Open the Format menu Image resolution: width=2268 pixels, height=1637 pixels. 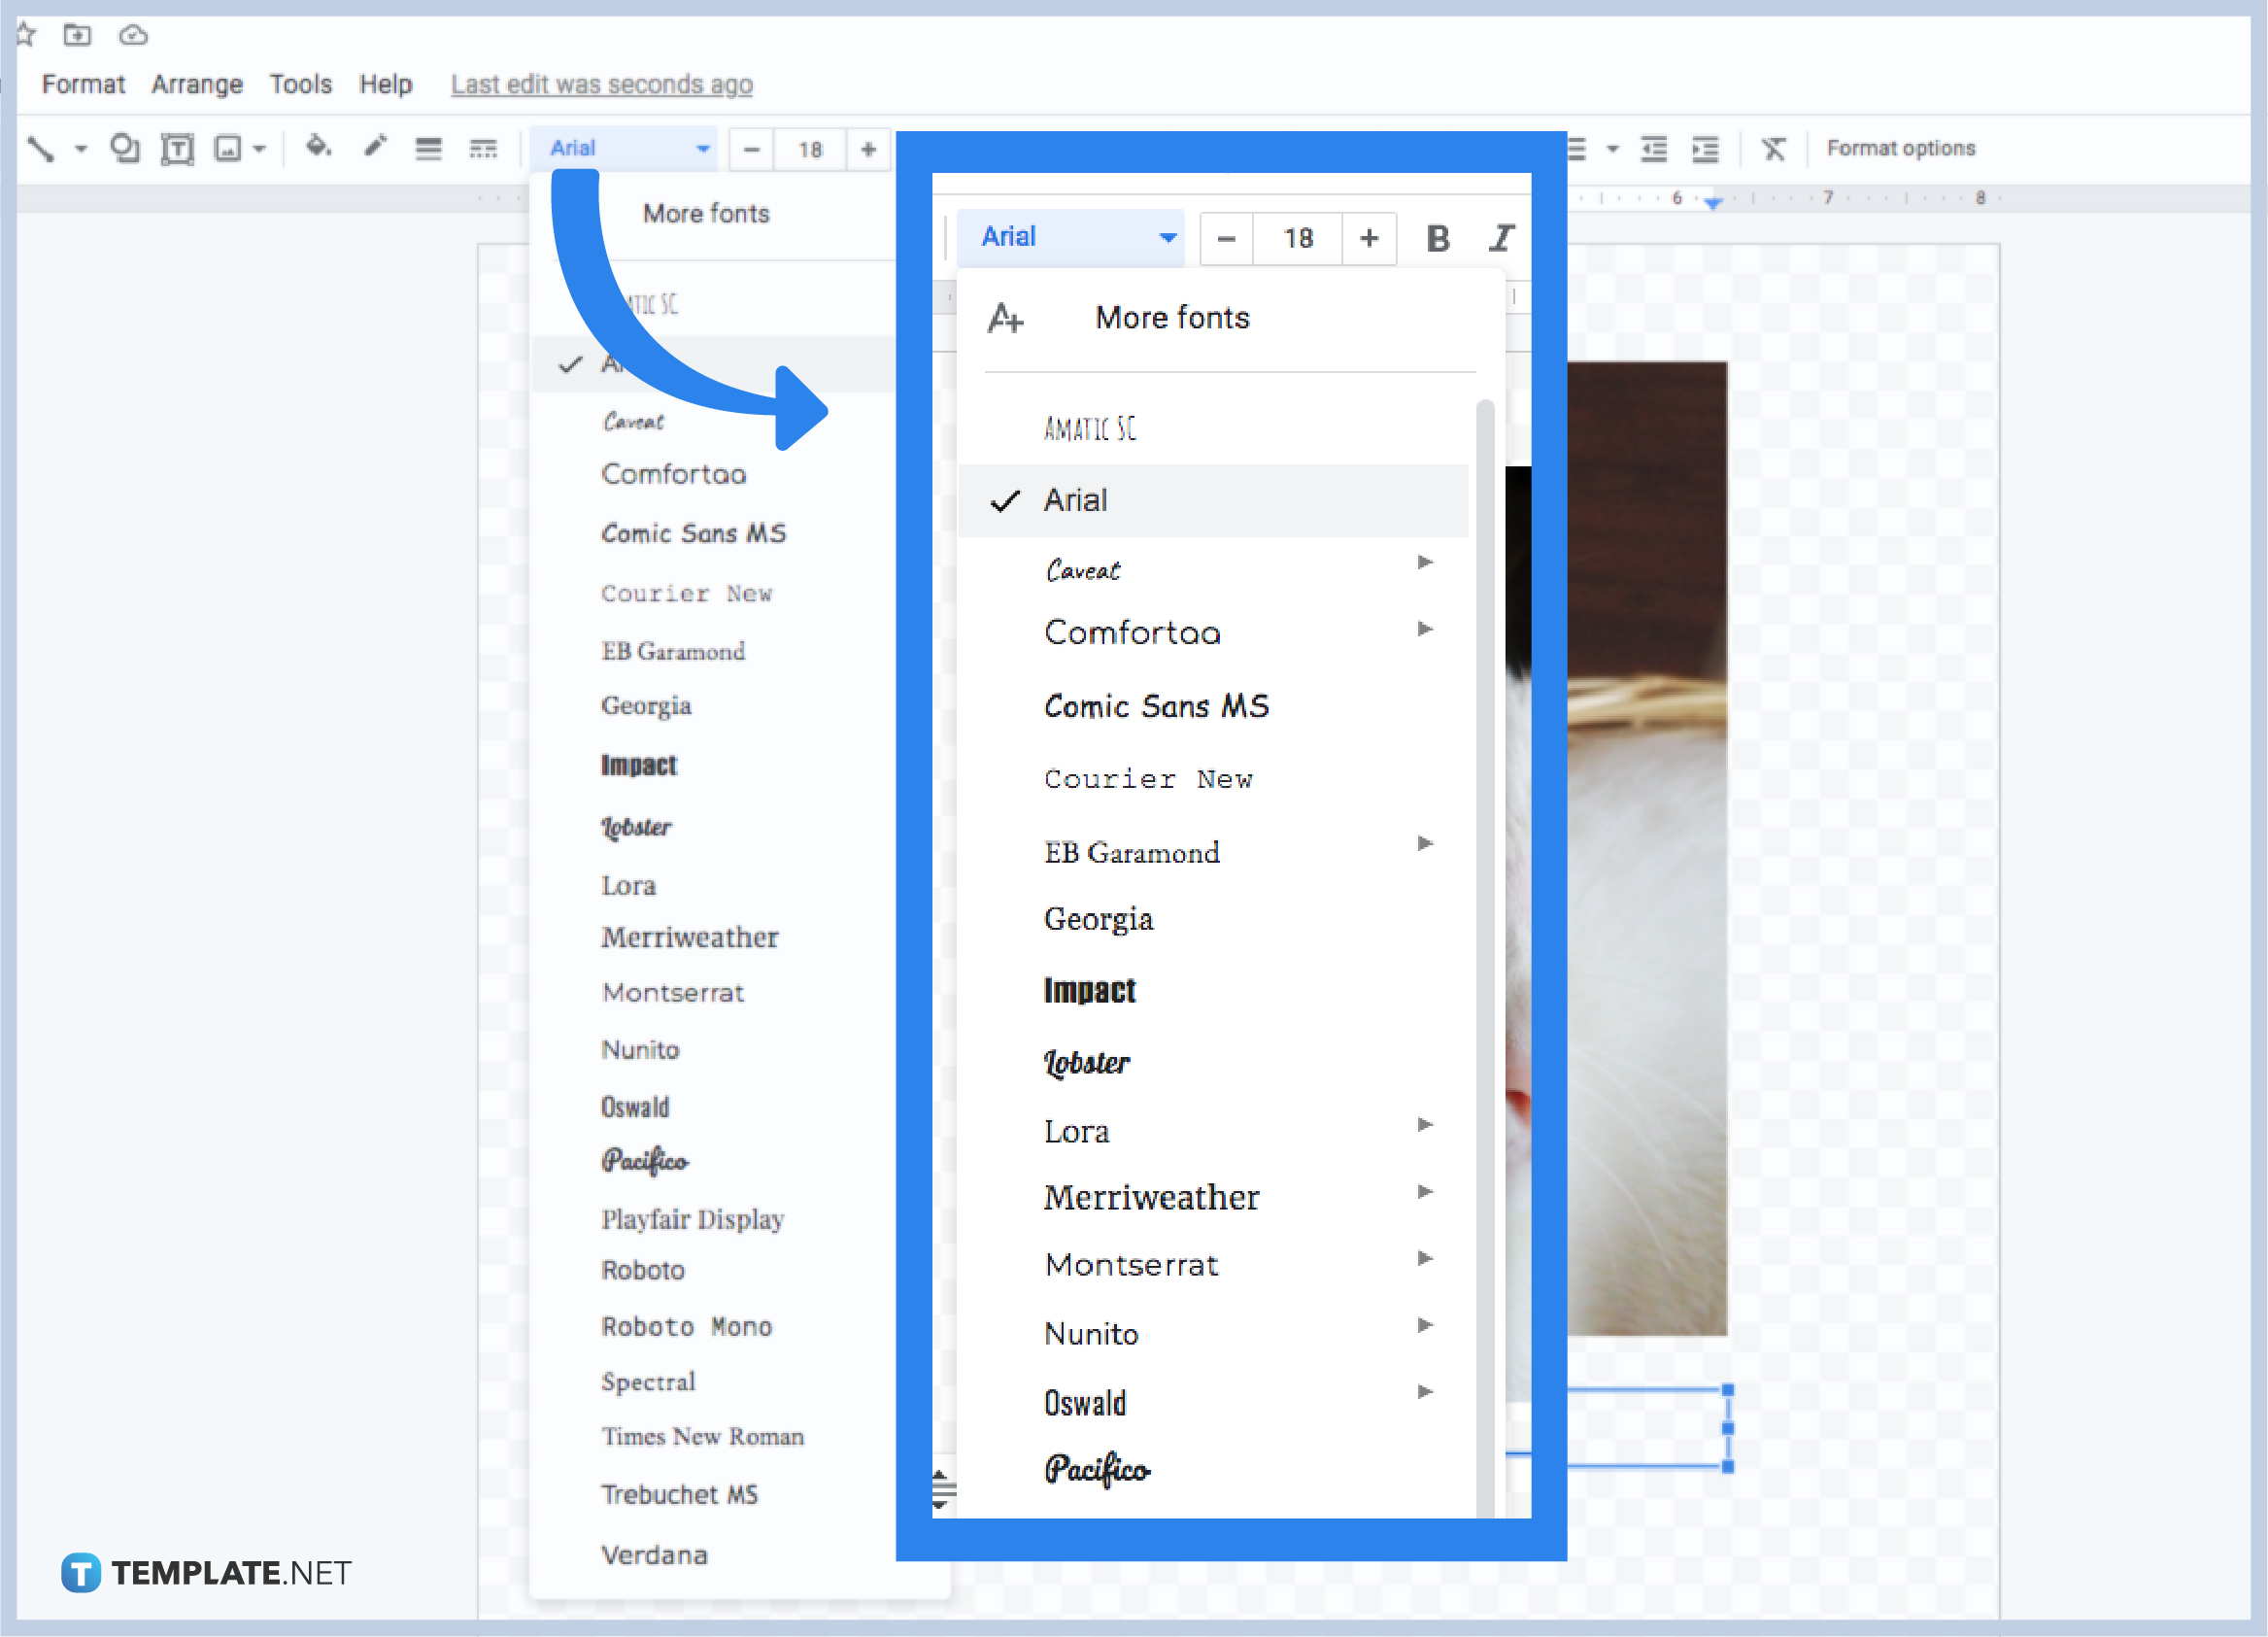coord(83,84)
